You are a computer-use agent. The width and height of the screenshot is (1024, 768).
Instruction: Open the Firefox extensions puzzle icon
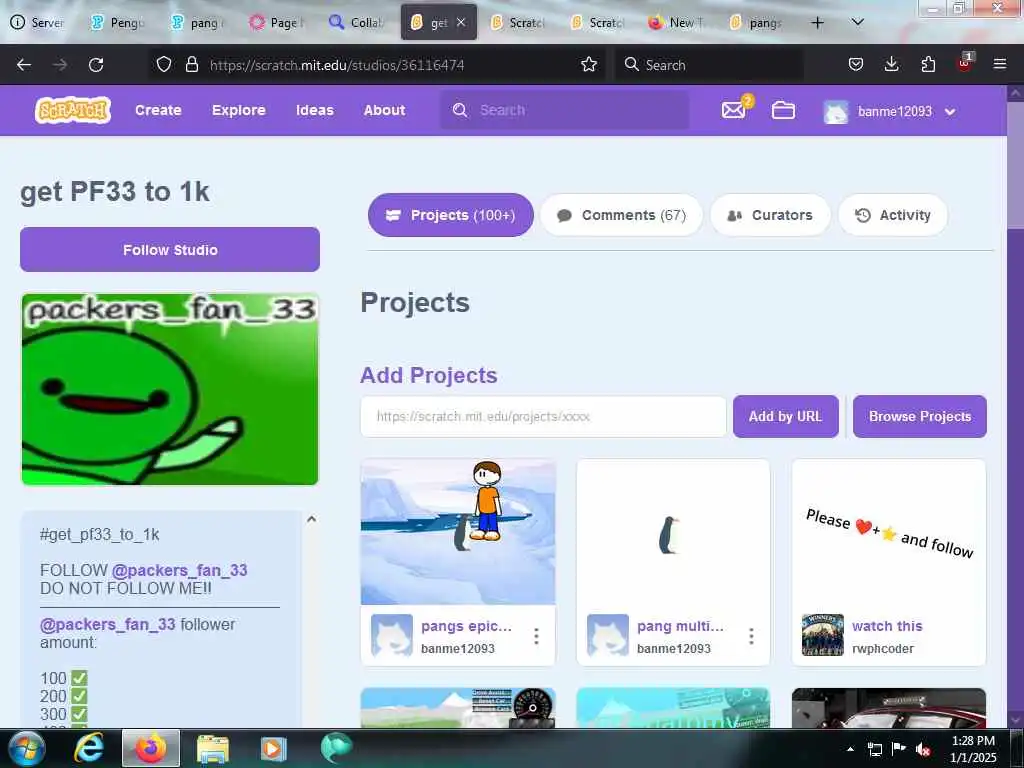[x=928, y=64]
